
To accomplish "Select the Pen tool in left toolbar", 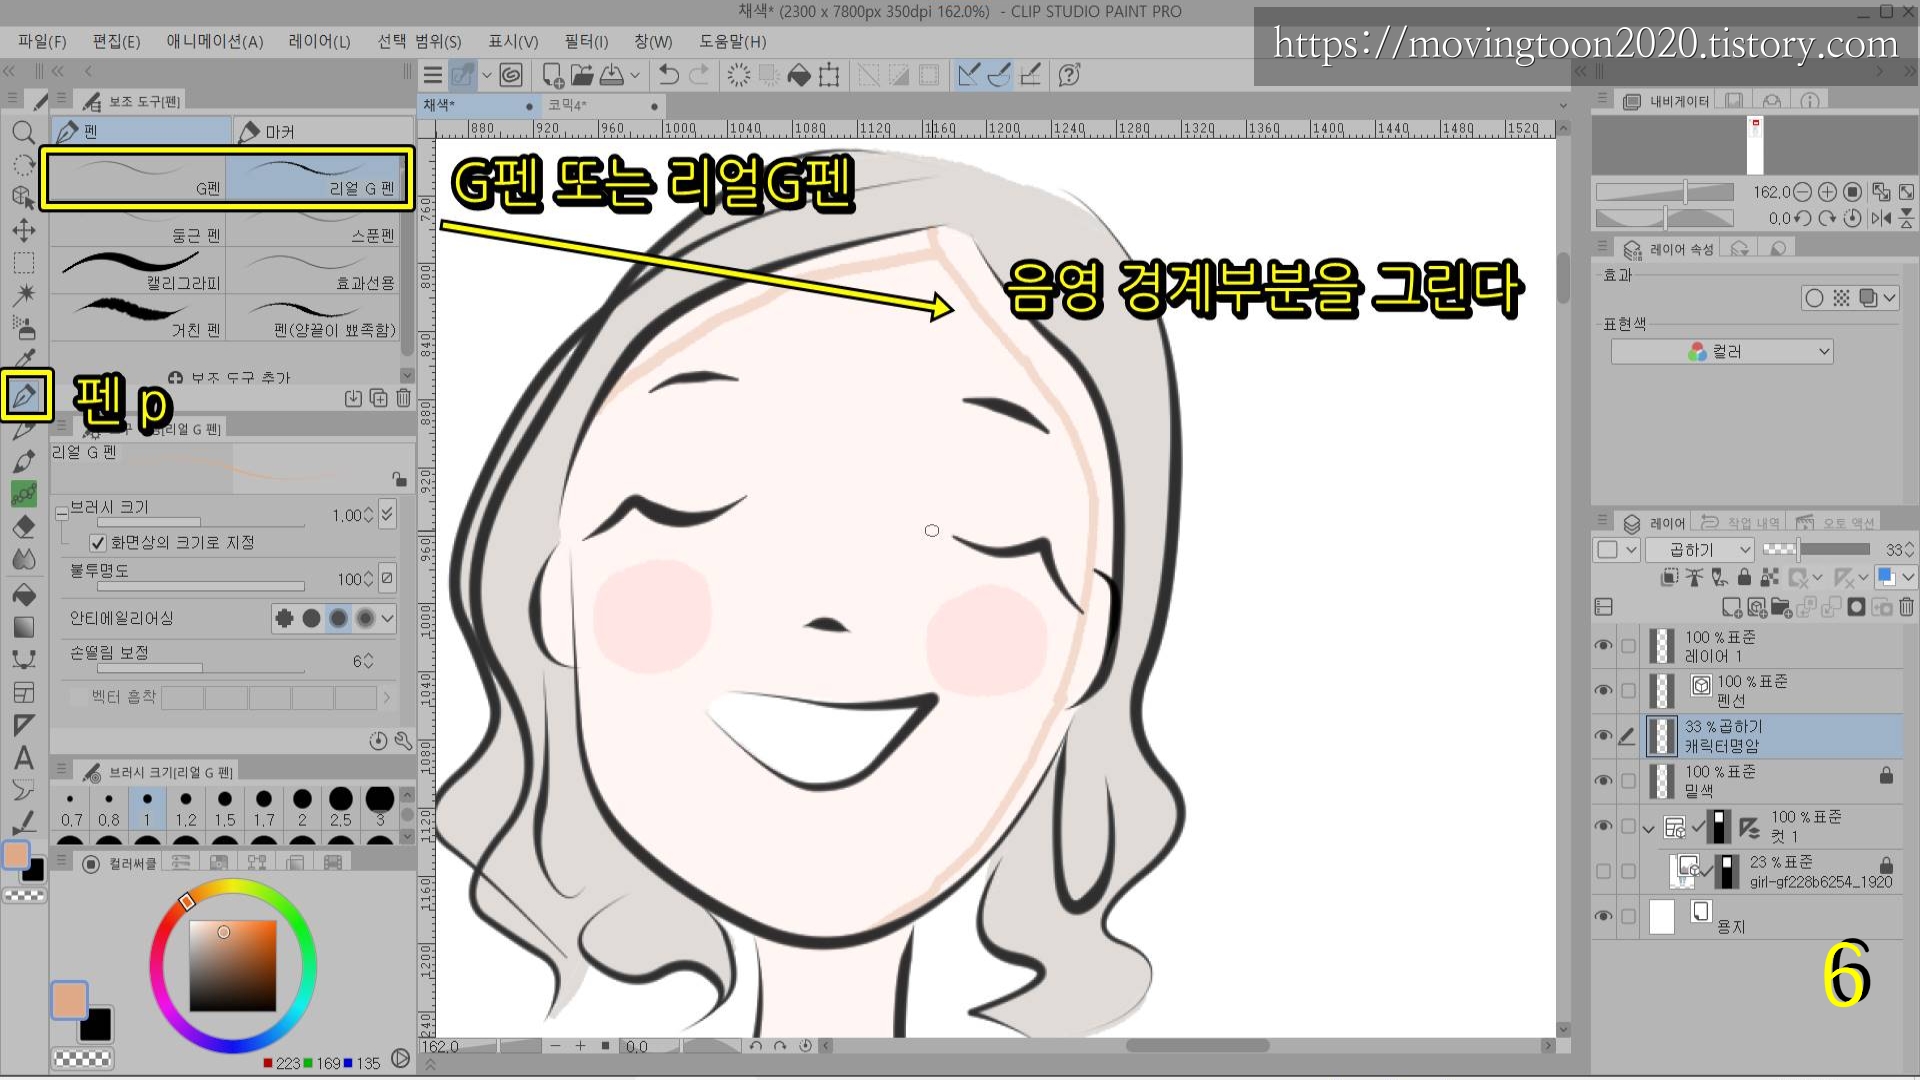I will [x=25, y=396].
